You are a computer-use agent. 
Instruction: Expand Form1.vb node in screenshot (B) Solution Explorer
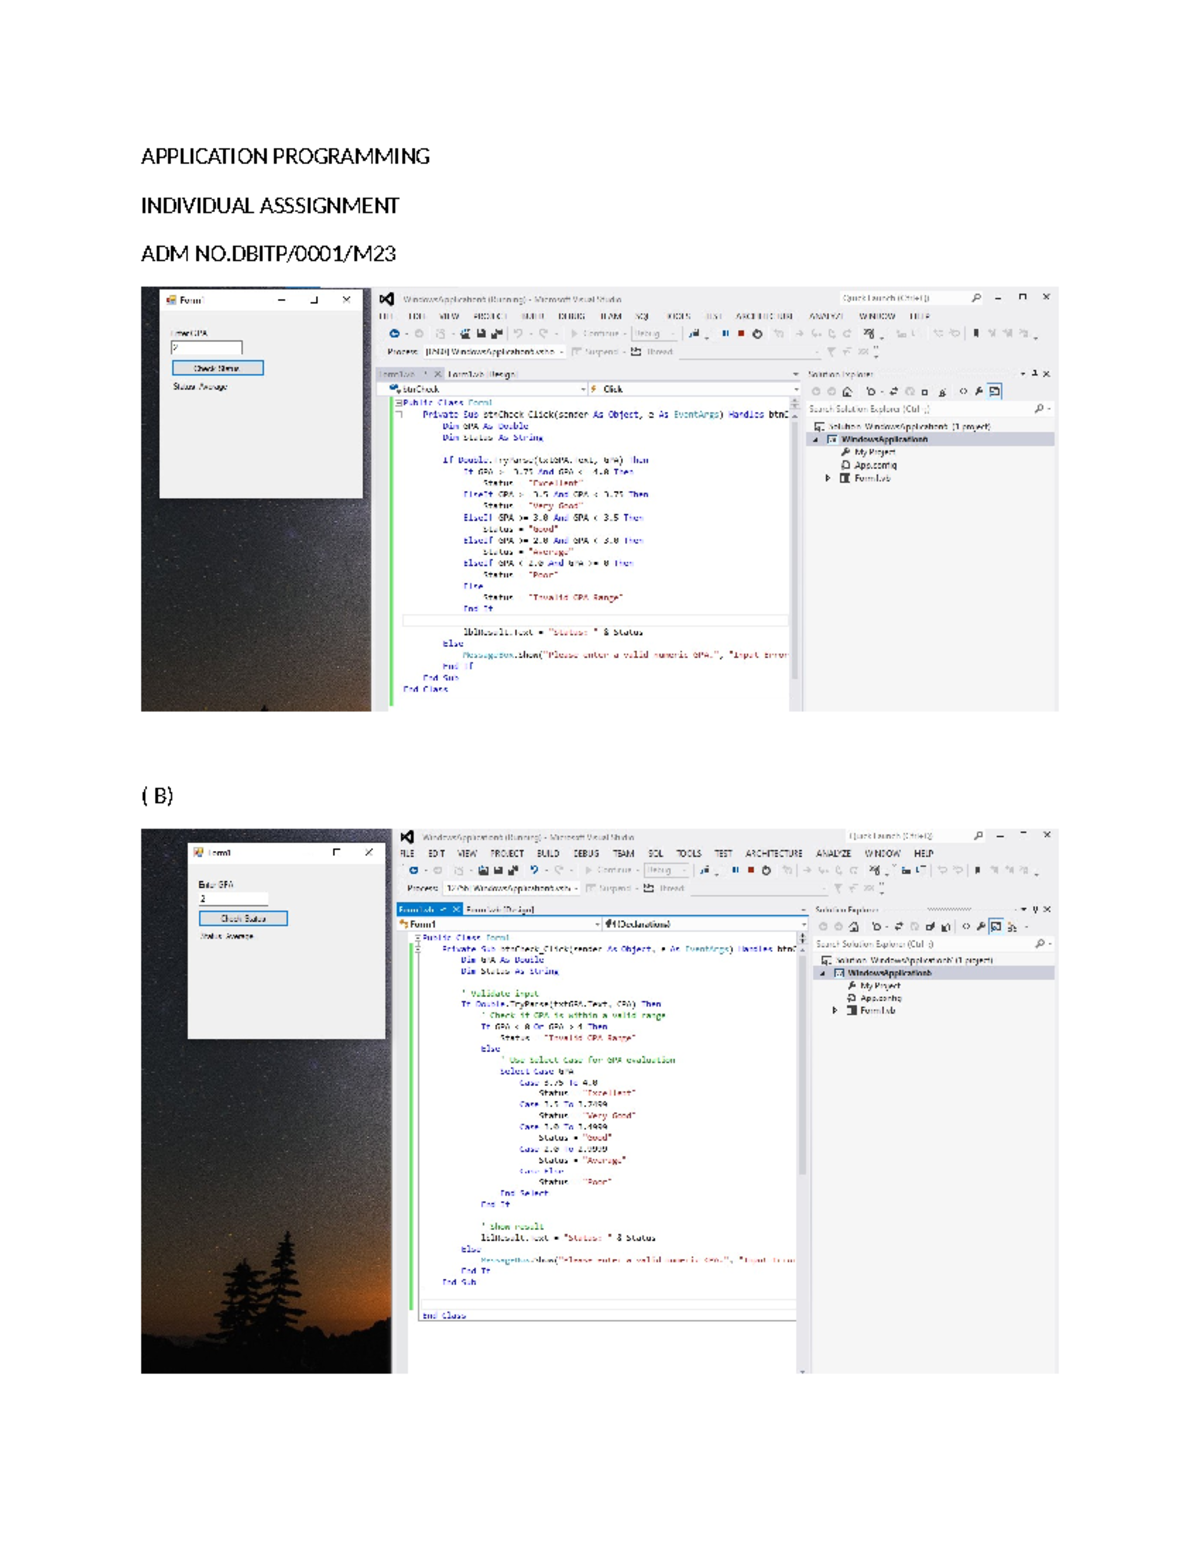coord(835,1010)
